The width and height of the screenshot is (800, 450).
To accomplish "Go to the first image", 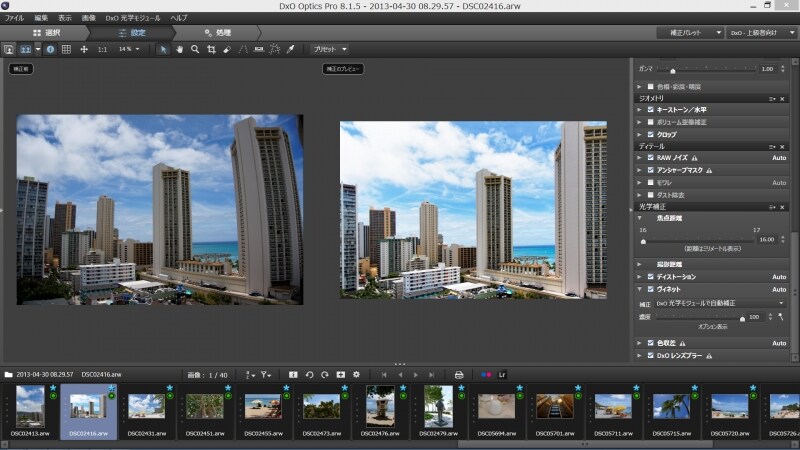I will click(x=384, y=375).
